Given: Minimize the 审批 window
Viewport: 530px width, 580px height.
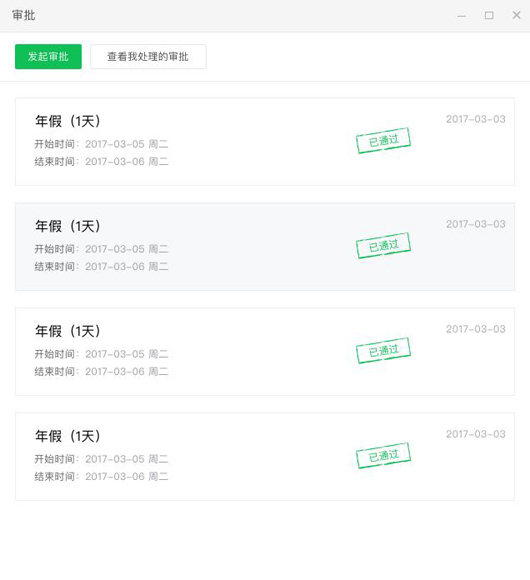Looking at the screenshot, I should tap(462, 16).
